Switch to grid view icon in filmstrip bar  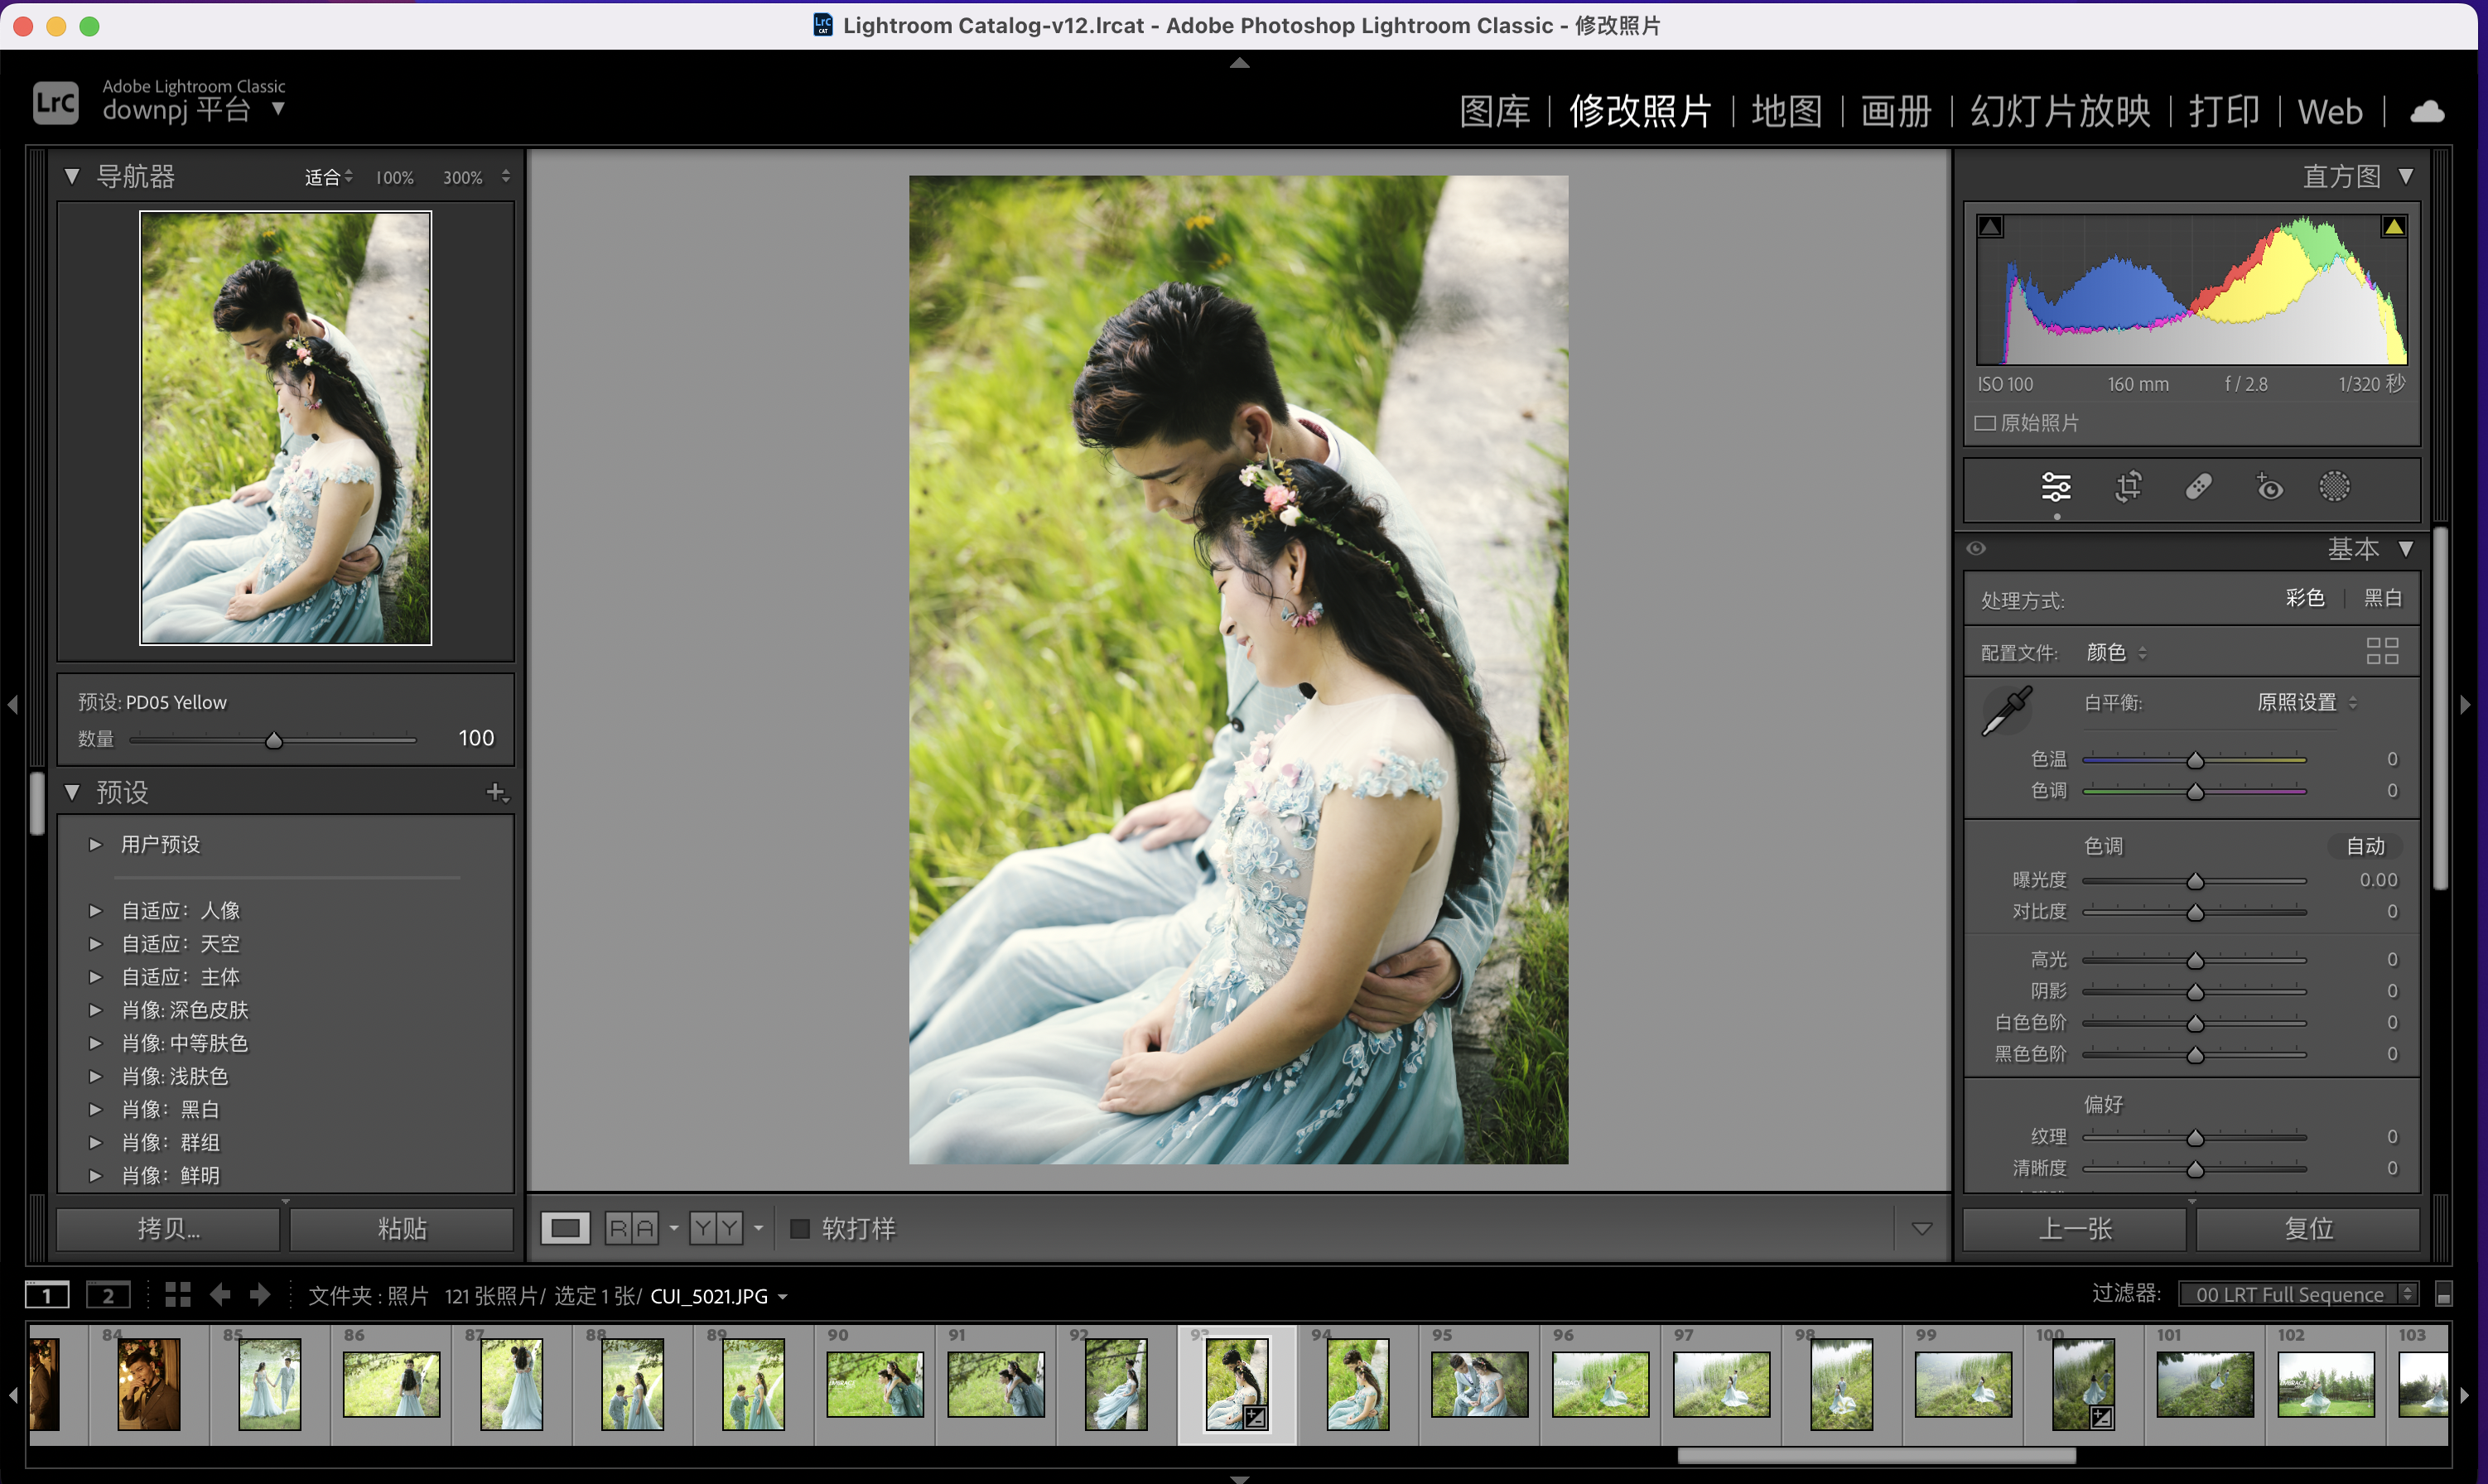[x=178, y=1295]
